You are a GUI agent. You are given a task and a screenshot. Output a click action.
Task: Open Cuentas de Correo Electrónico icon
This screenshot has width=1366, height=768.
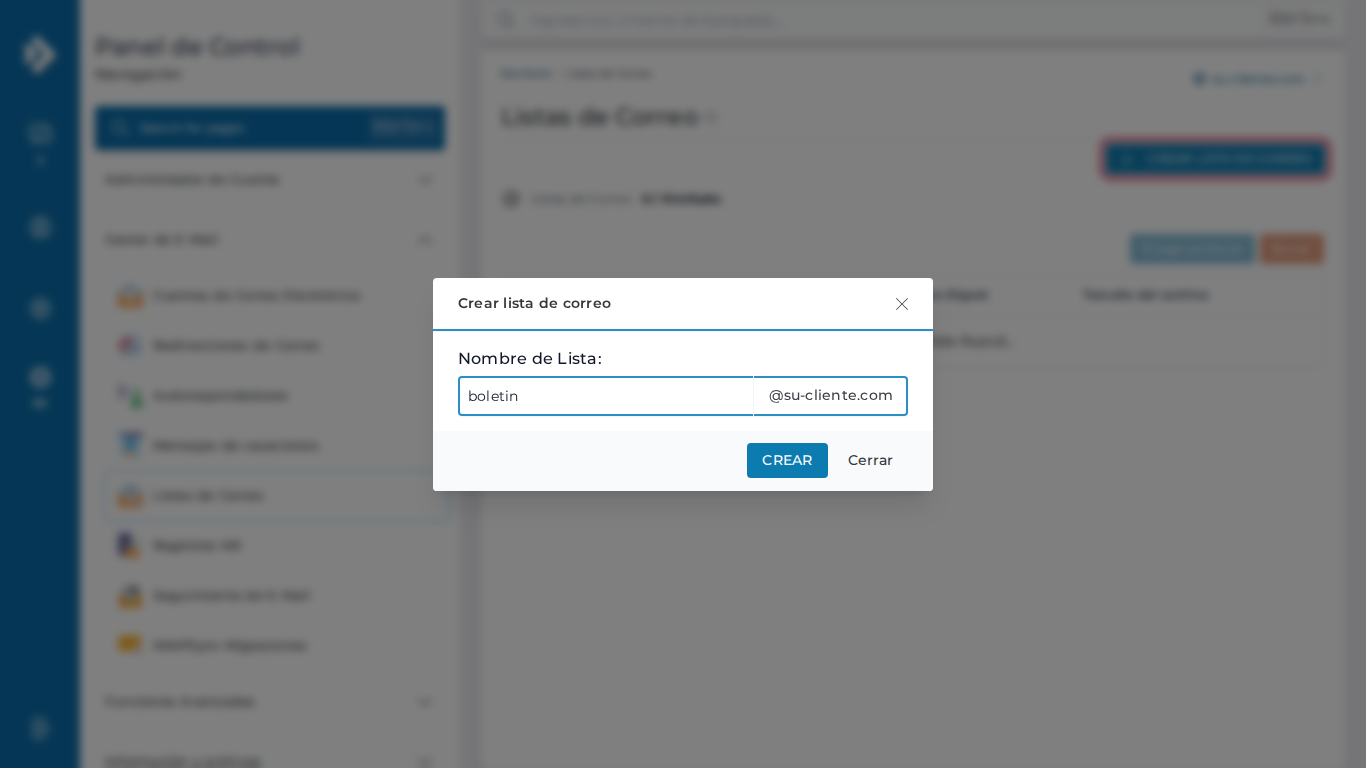tap(130, 296)
